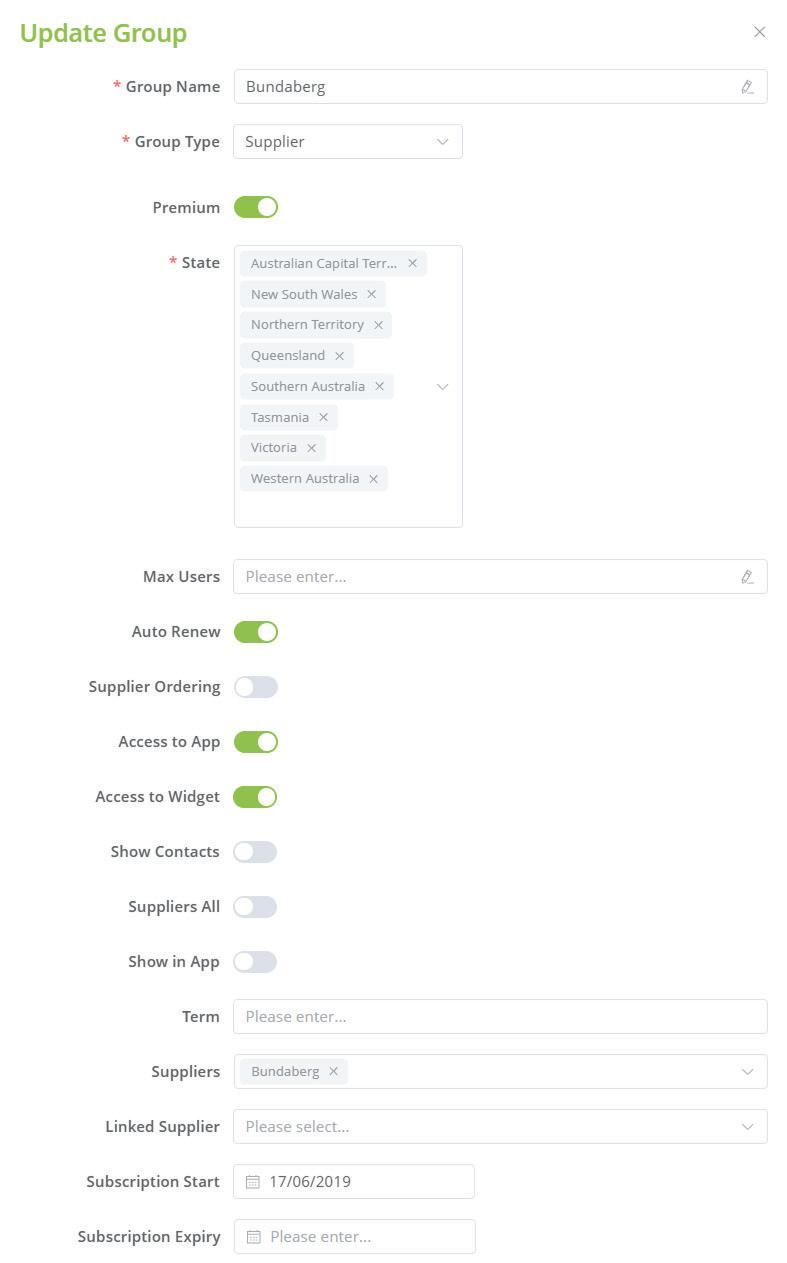Image resolution: width=787 pixels, height=1263 pixels.
Task: Open the Suppliers dropdown arrow
Action: coord(747,1072)
